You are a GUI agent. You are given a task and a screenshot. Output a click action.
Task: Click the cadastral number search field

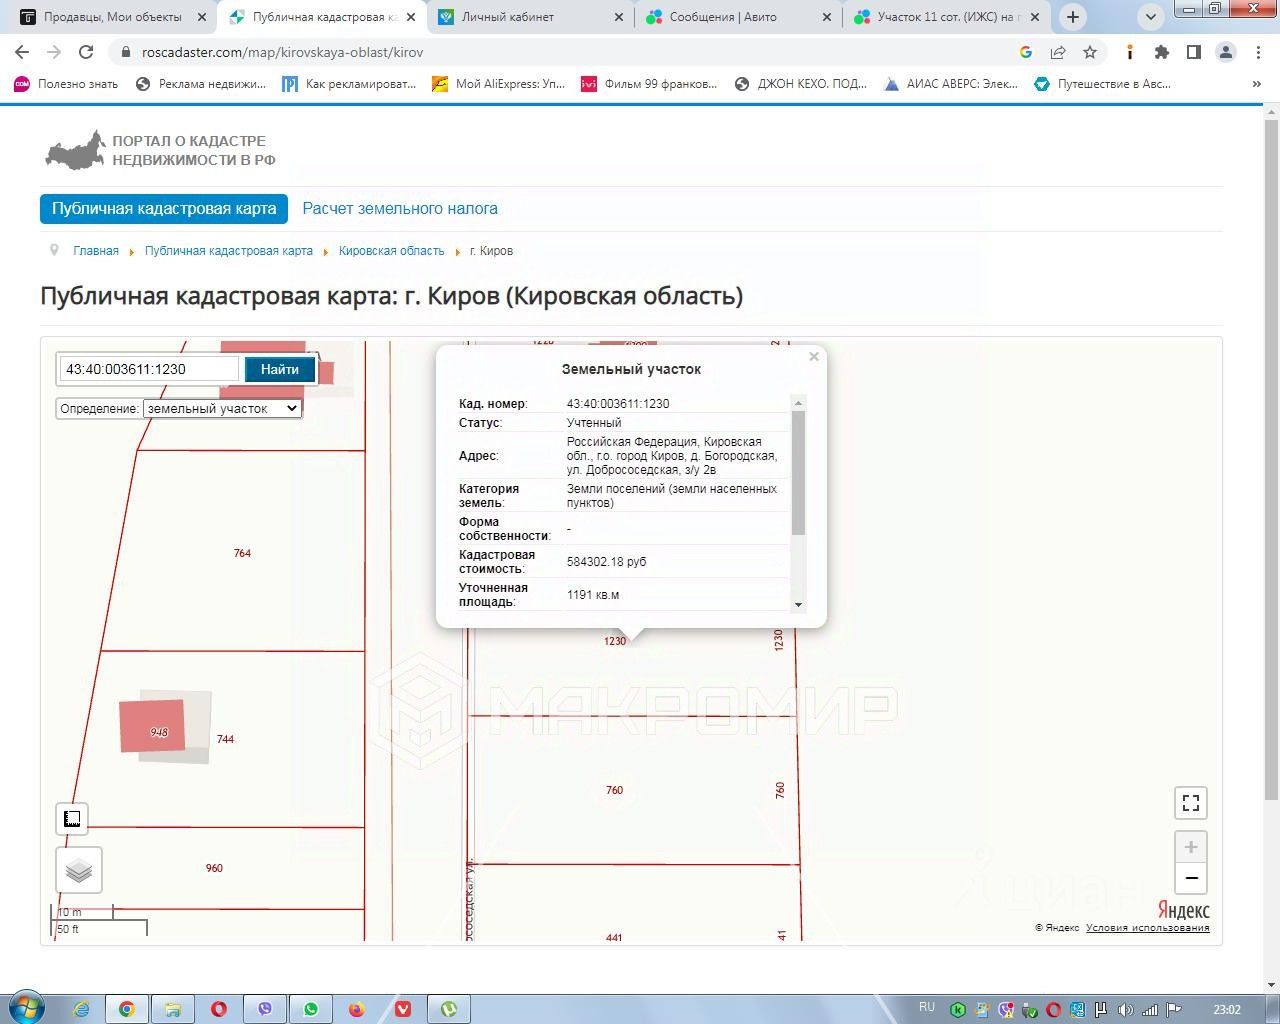(149, 369)
